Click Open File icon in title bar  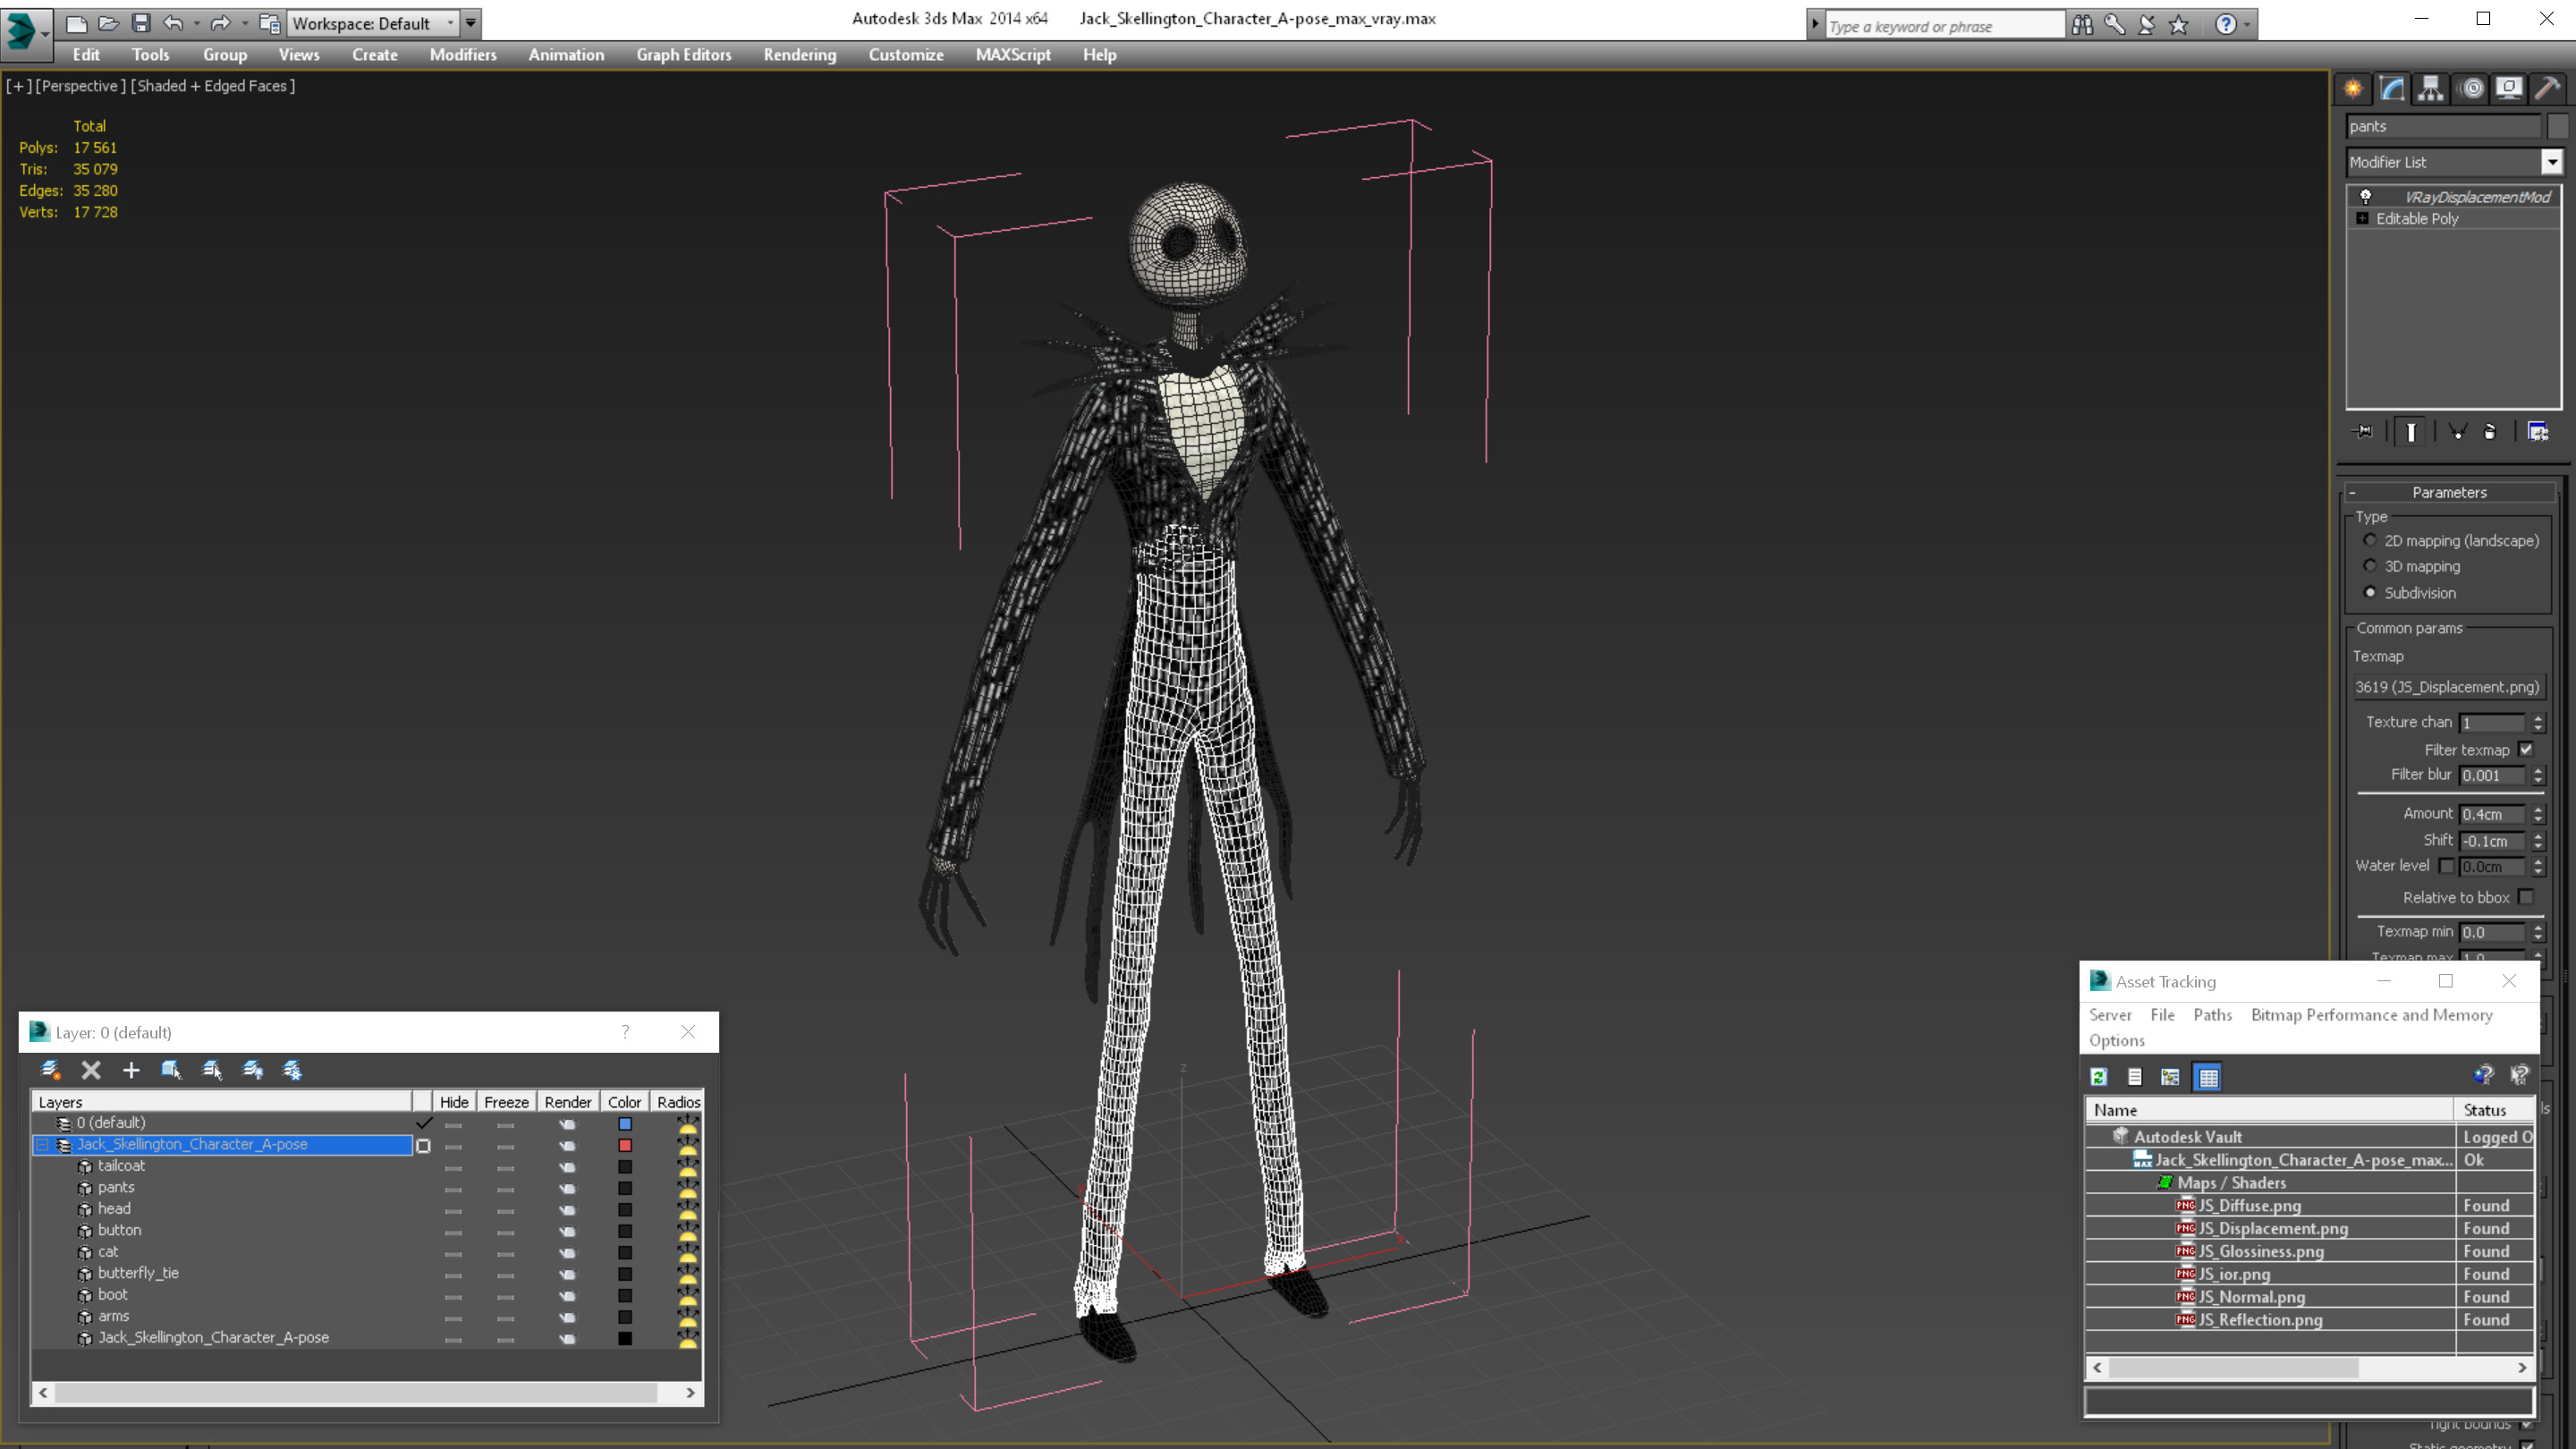(109, 23)
